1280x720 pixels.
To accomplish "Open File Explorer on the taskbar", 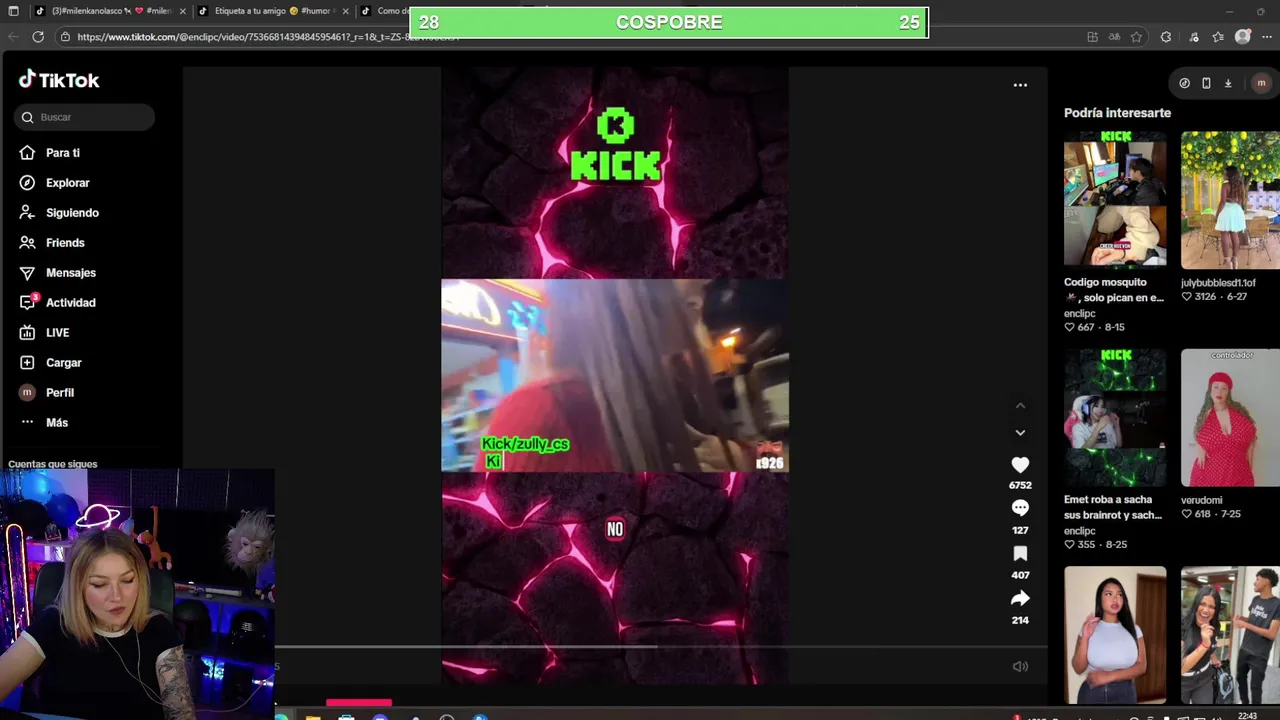I will pos(312,716).
